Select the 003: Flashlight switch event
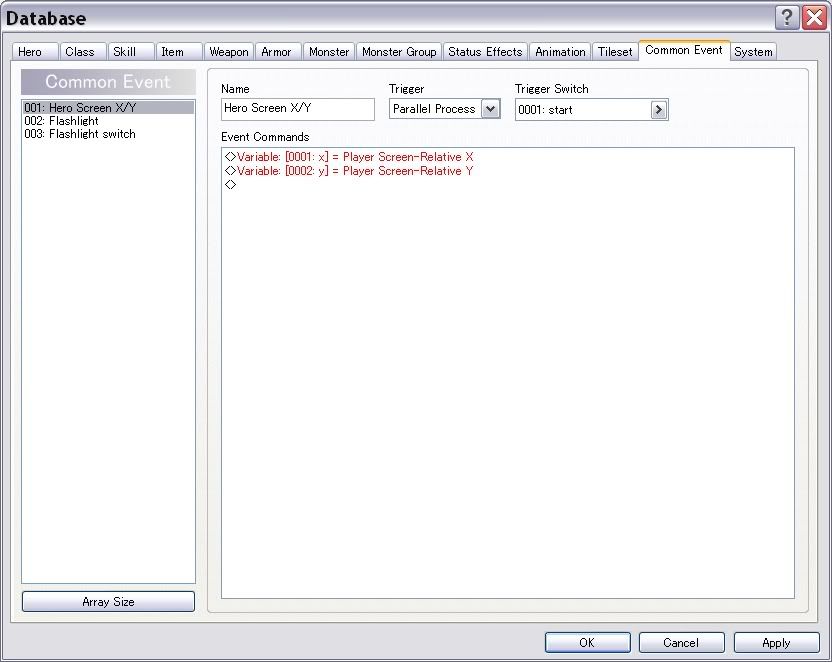This screenshot has height=662, width=832. 80,134
